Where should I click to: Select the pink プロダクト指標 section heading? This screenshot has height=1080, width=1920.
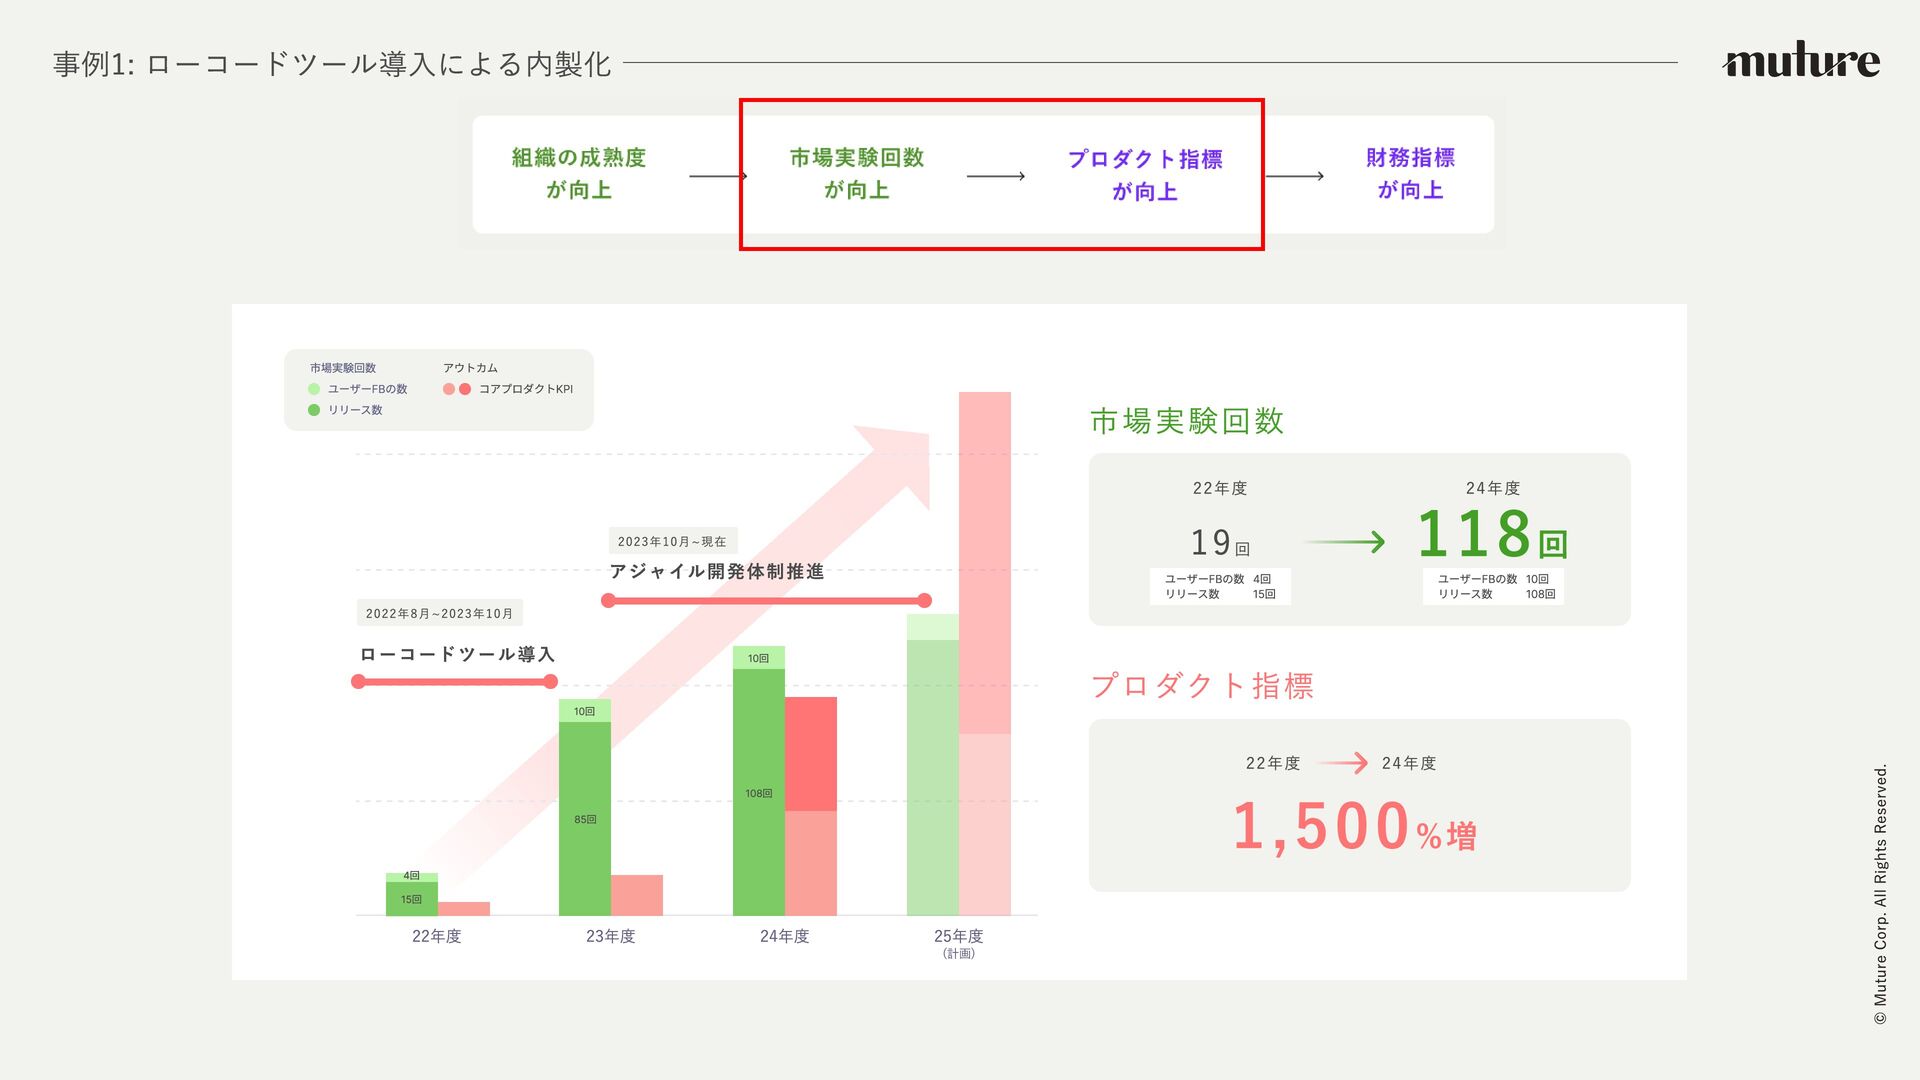tap(1202, 686)
